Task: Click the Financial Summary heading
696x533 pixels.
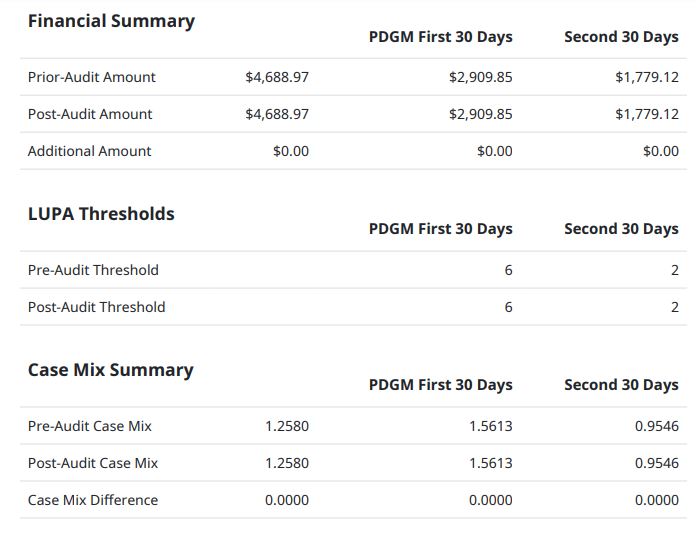Action: pyautogui.click(x=111, y=21)
